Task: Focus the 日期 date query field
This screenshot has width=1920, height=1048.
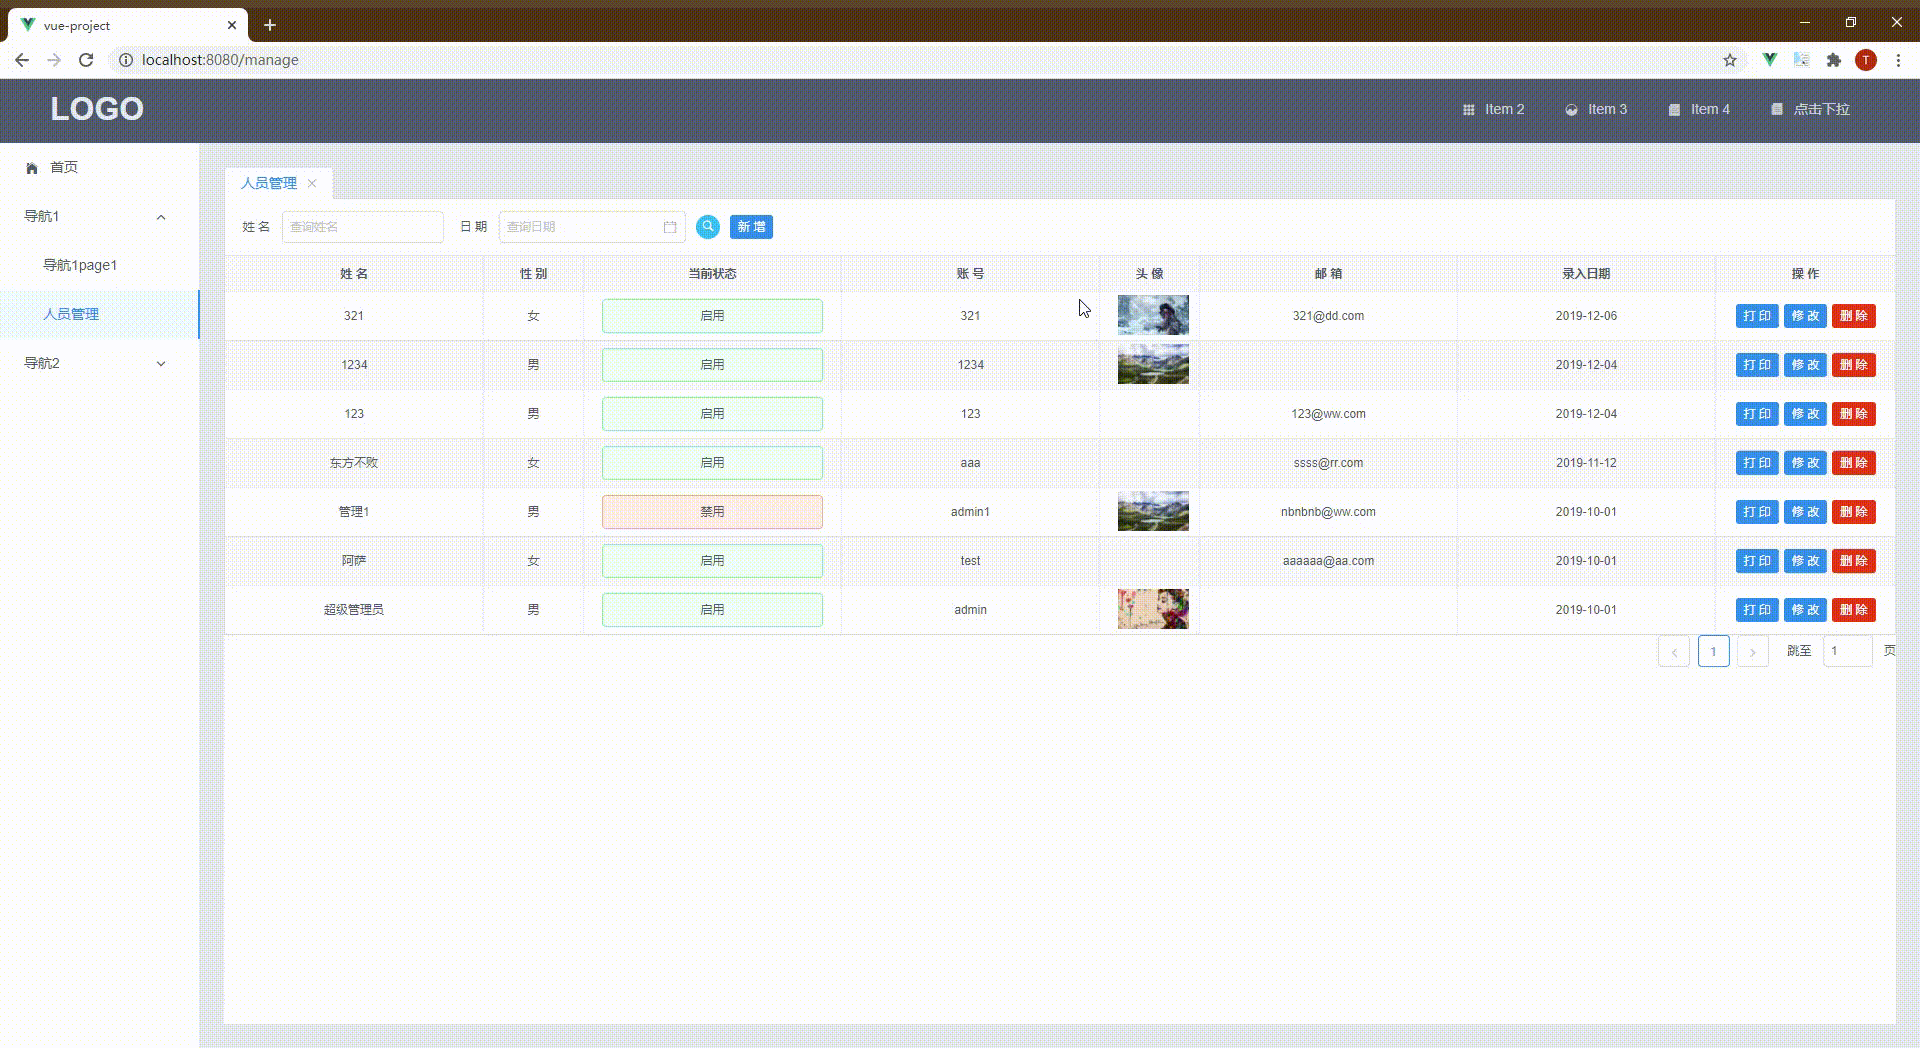Action: [x=592, y=227]
